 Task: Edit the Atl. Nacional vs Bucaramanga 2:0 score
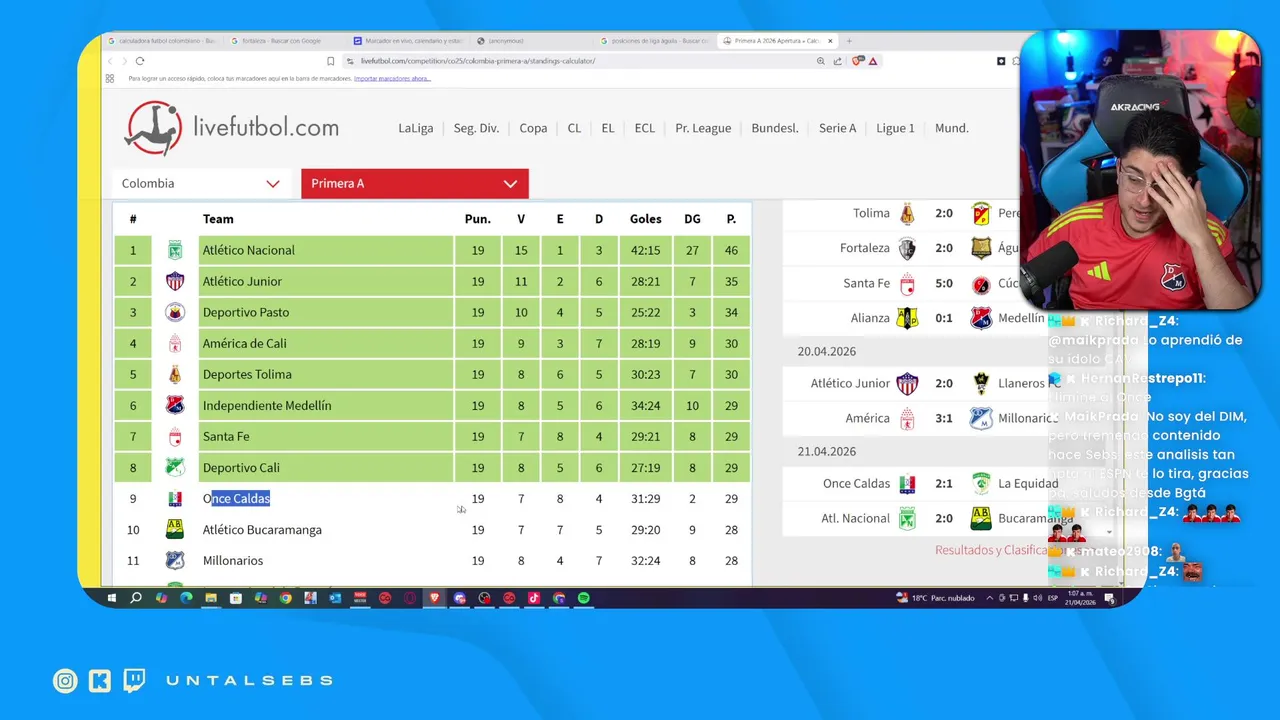[x=944, y=518]
